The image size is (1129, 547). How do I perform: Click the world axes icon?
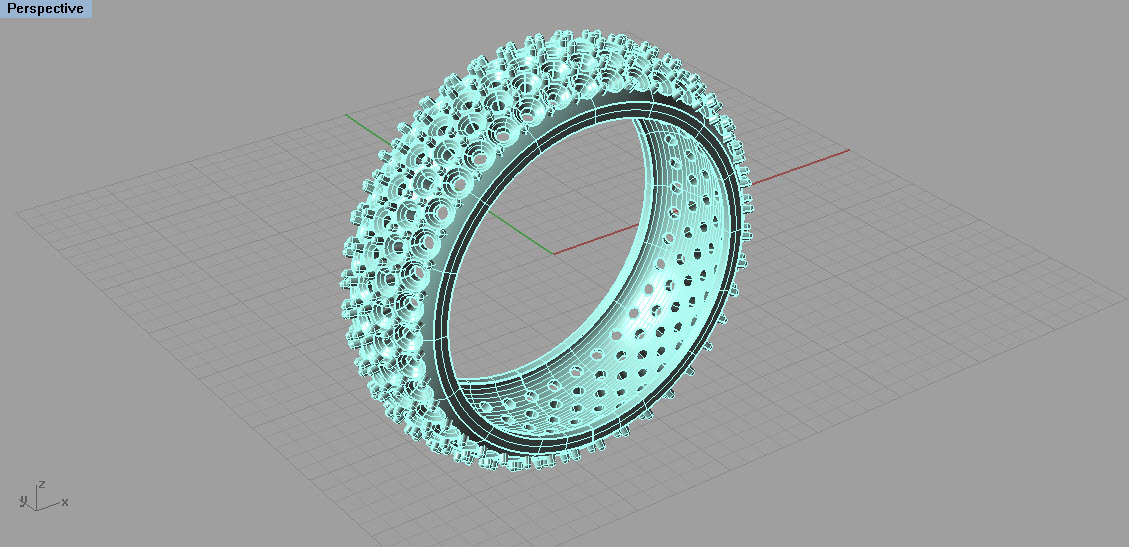click(38, 498)
